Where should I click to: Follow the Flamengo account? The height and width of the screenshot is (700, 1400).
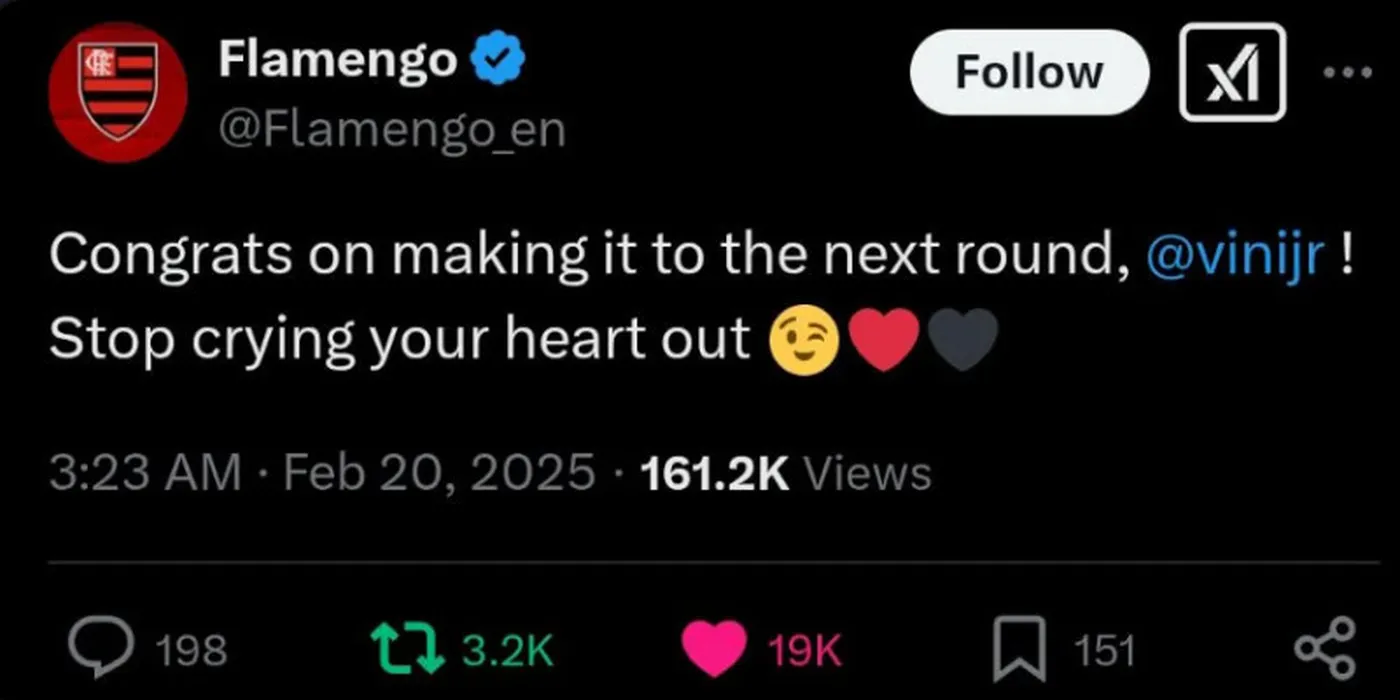click(1029, 72)
